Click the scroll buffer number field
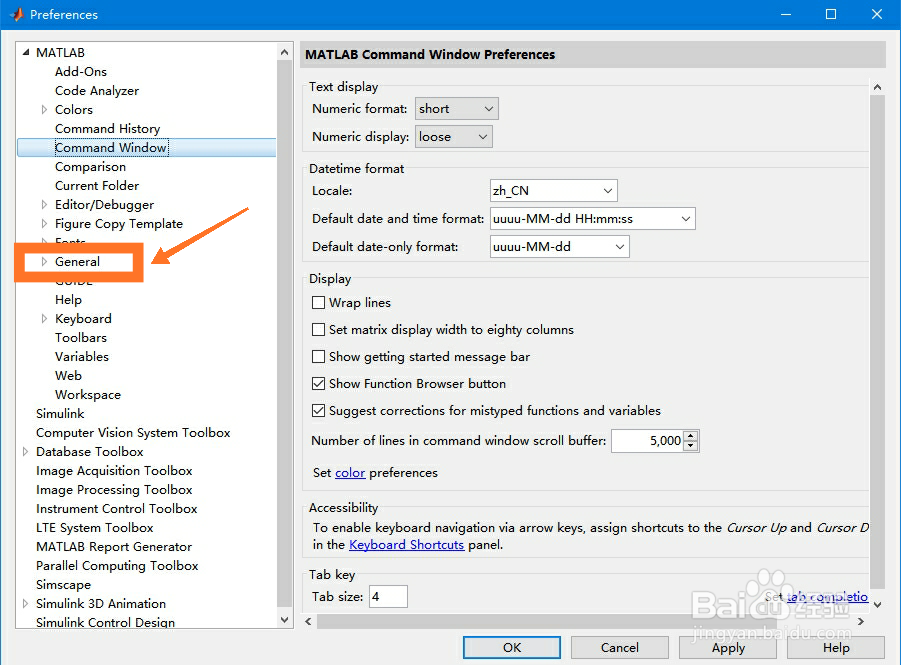The width and height of the screenshot is (901, 665). [x=648, y=441]
